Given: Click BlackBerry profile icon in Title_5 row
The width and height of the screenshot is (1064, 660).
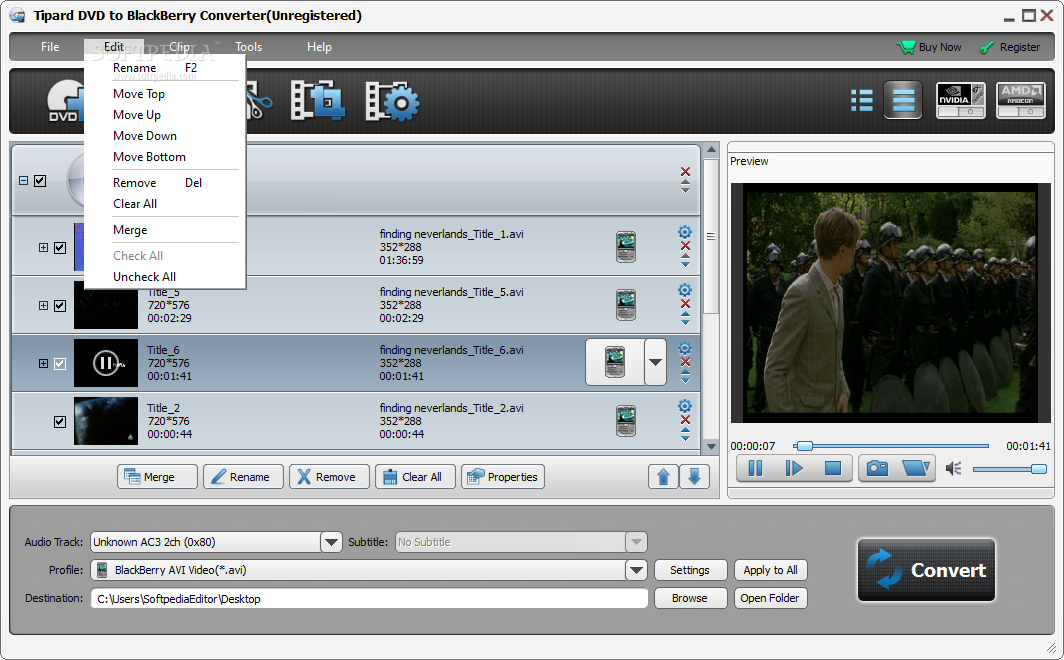Looking at the screenshot, I should [626, 305].
